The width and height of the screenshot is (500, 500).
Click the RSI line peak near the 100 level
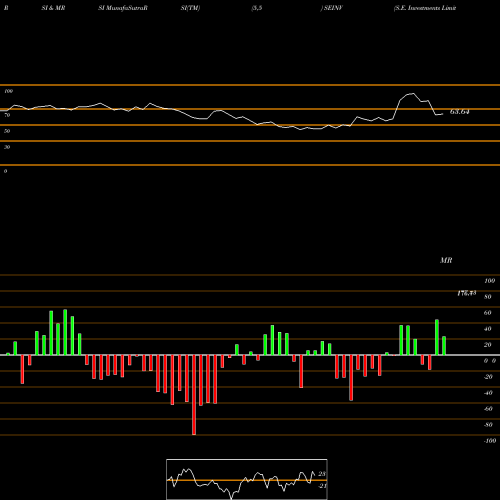point(413,94)
